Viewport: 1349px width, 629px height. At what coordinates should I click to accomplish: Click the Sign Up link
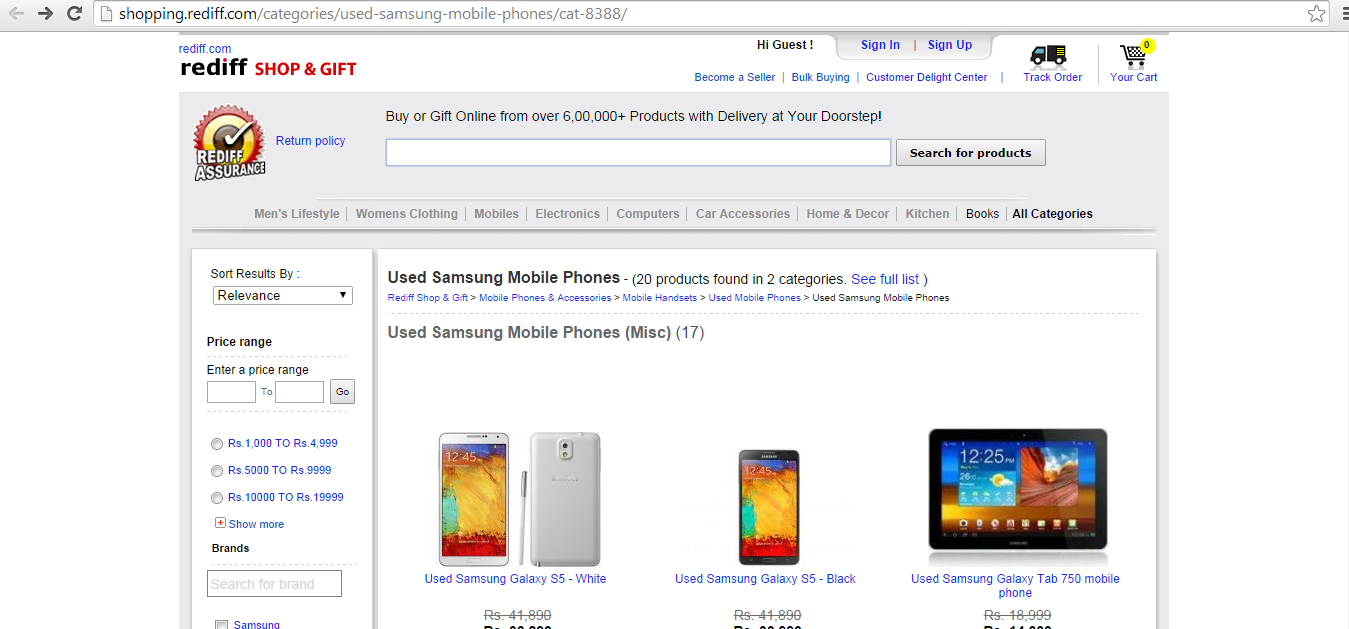point(949,45)
